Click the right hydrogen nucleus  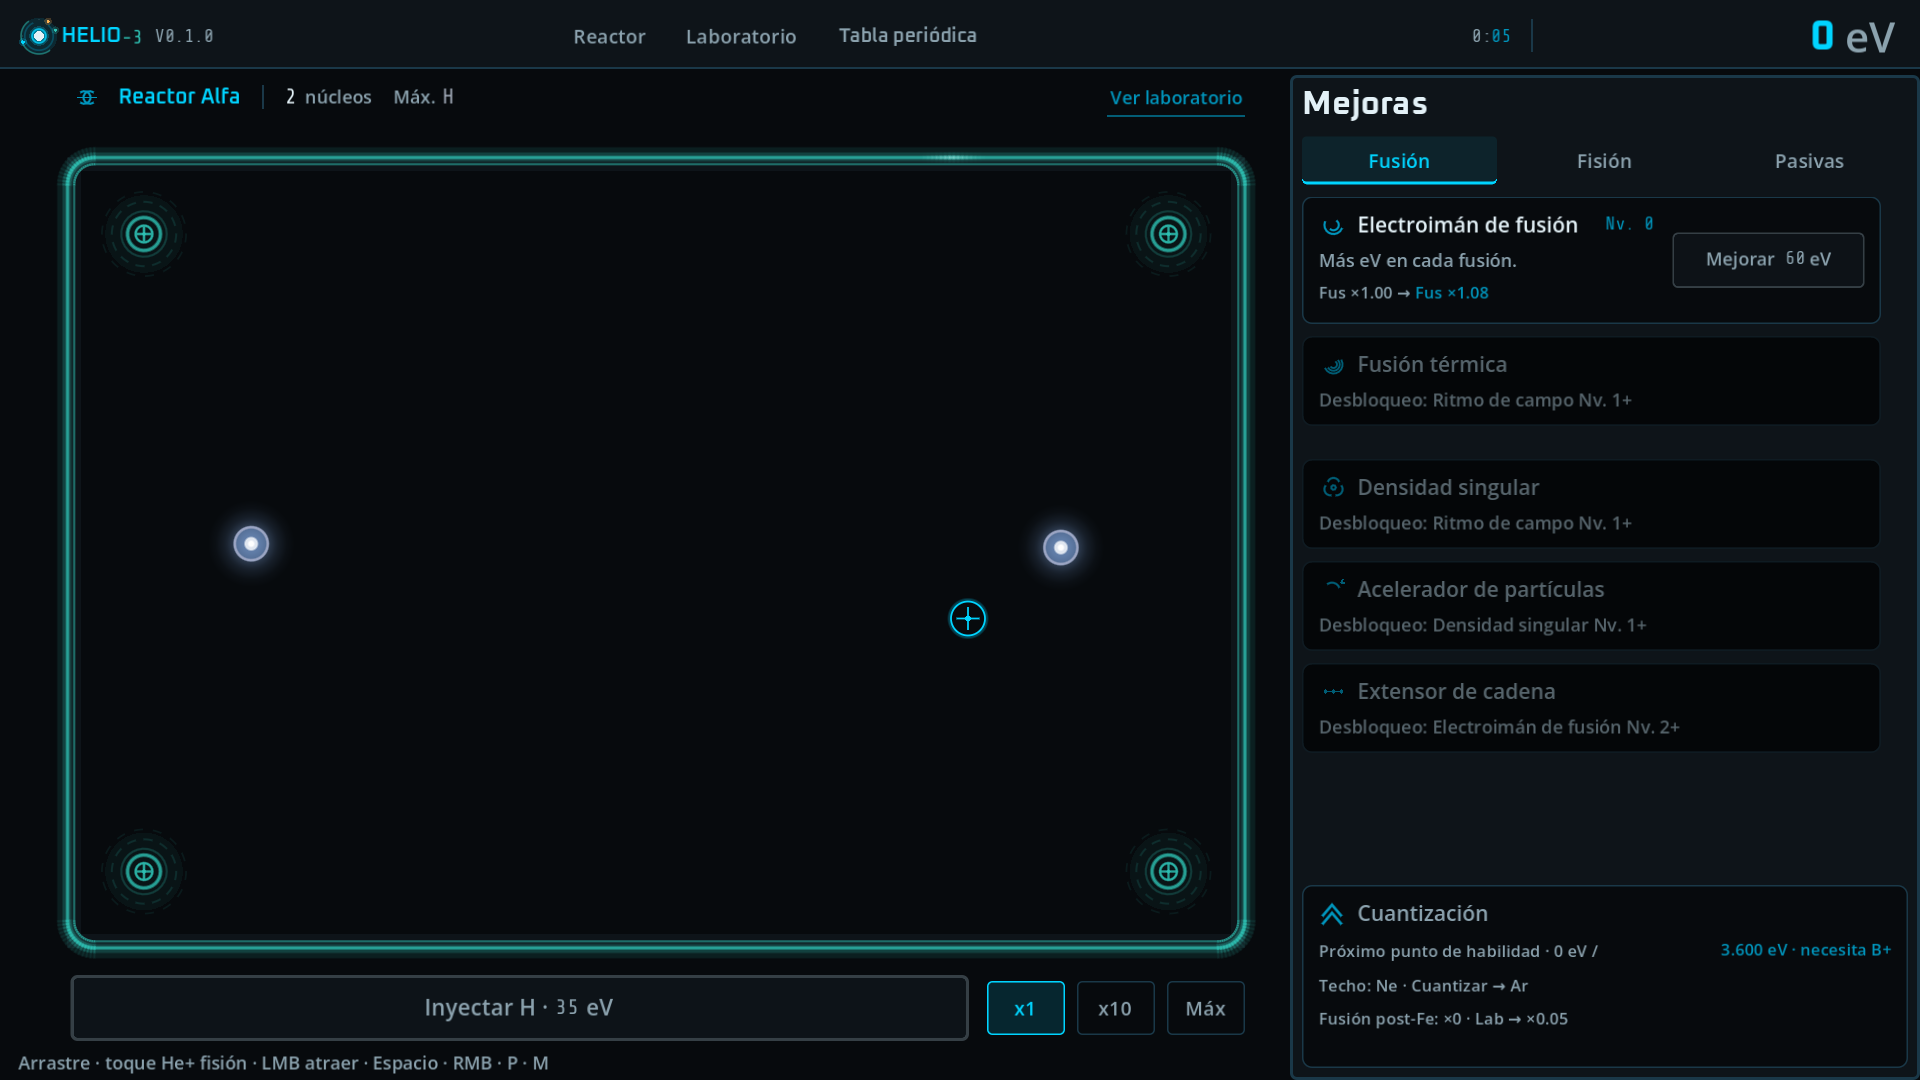pos(1061,548)
